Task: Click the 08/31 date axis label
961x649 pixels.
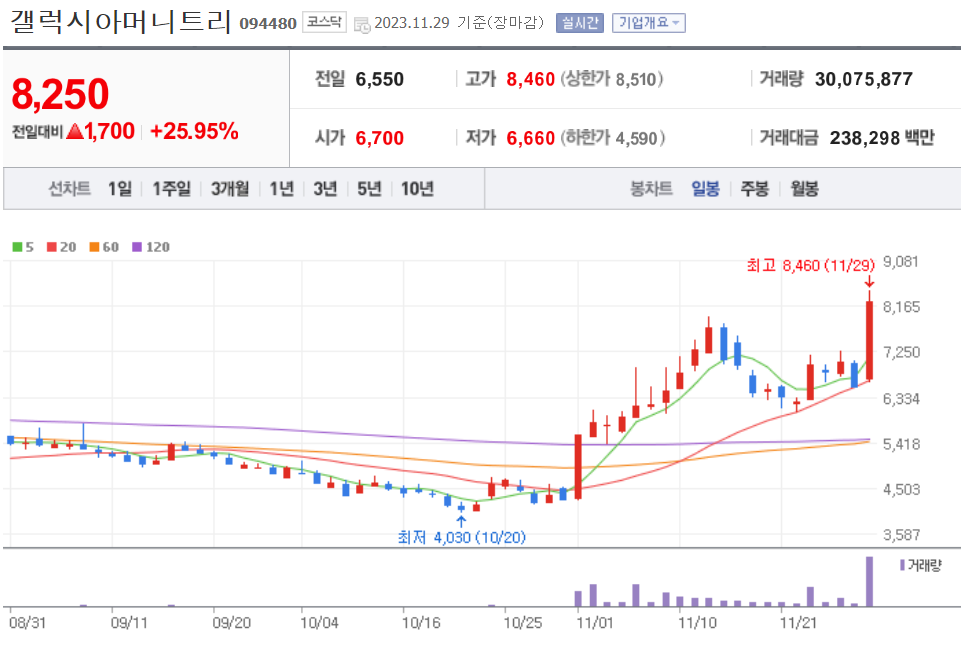Action: [28, 623]
